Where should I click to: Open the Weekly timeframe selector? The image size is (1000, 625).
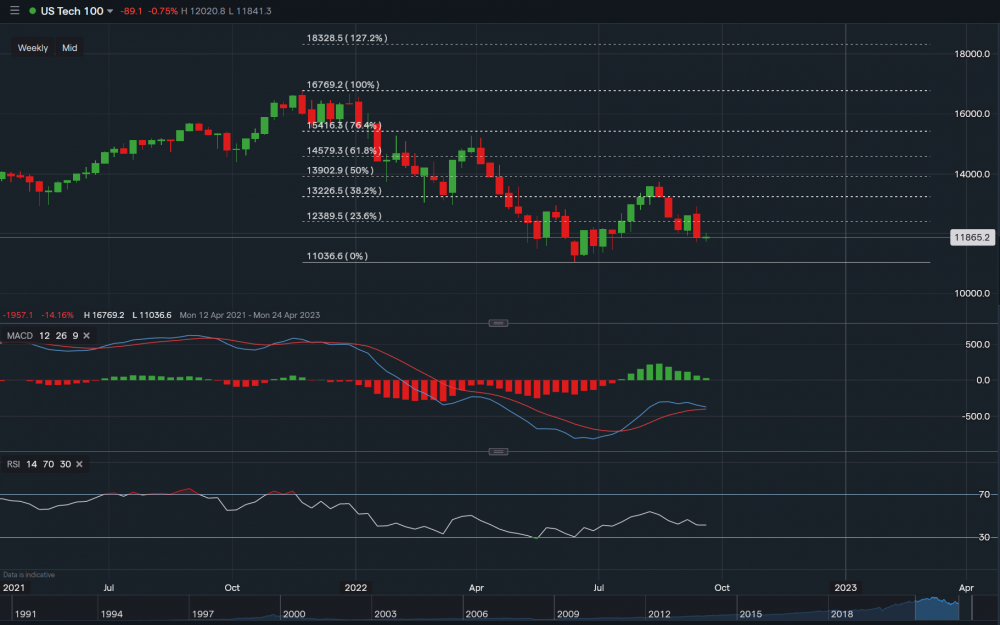pyautogui.click(x=33, y=48)
